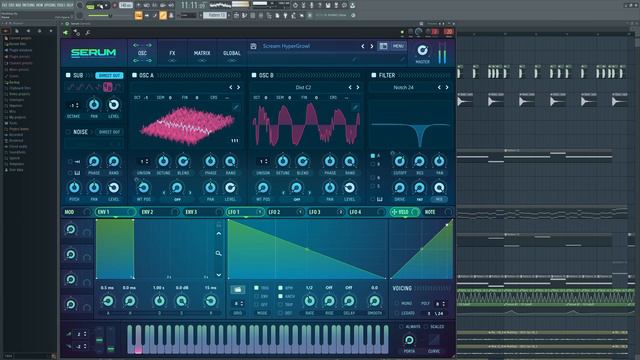Select the NOTE modulation tab
Viewport: 640px width, 360px height.
[438, 212]
